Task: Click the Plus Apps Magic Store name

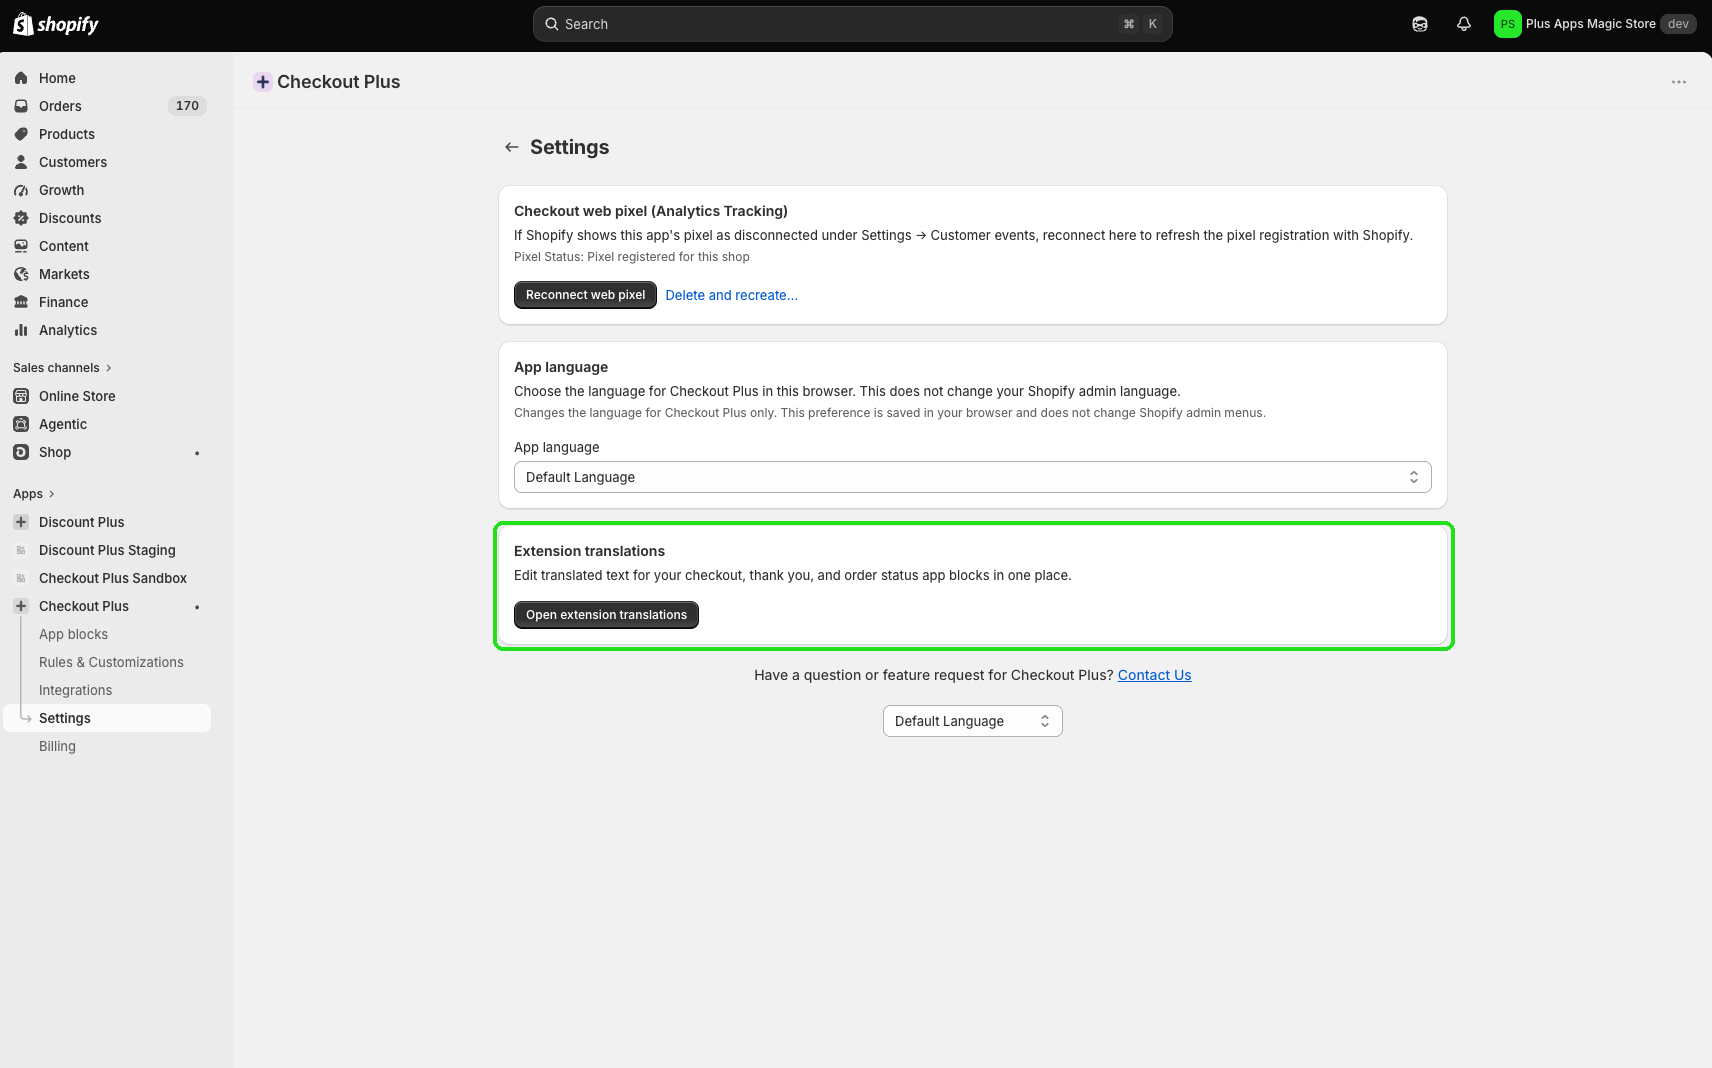Action: pos(1590,24)
